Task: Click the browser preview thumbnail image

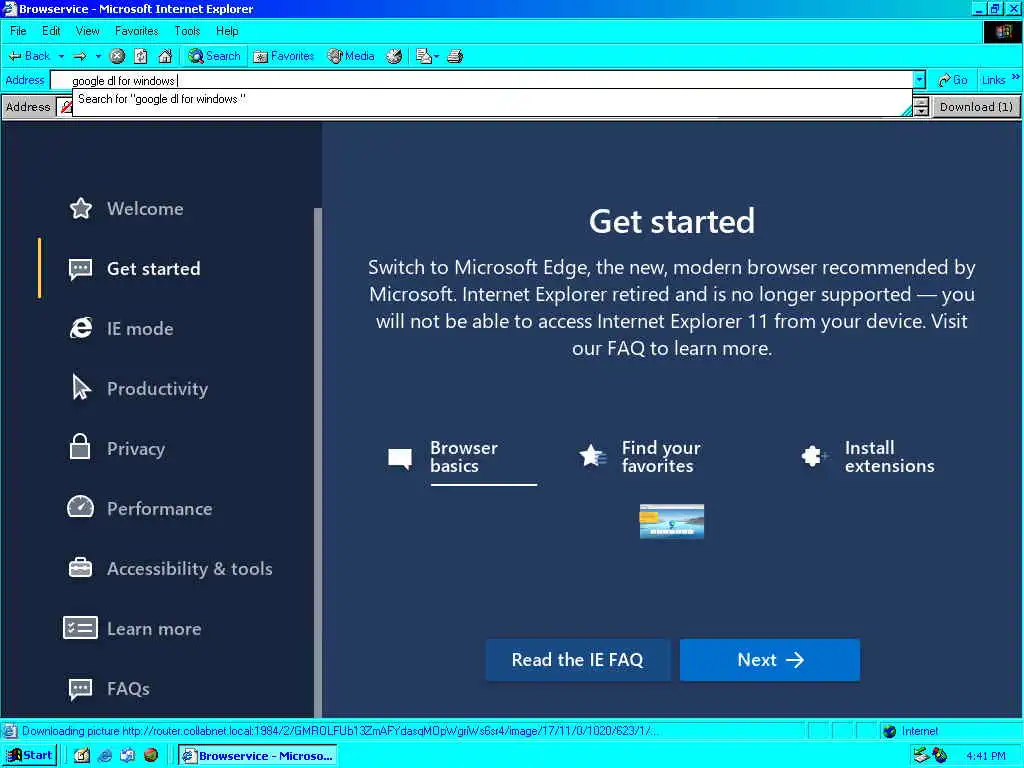Action: pos(671,521)
